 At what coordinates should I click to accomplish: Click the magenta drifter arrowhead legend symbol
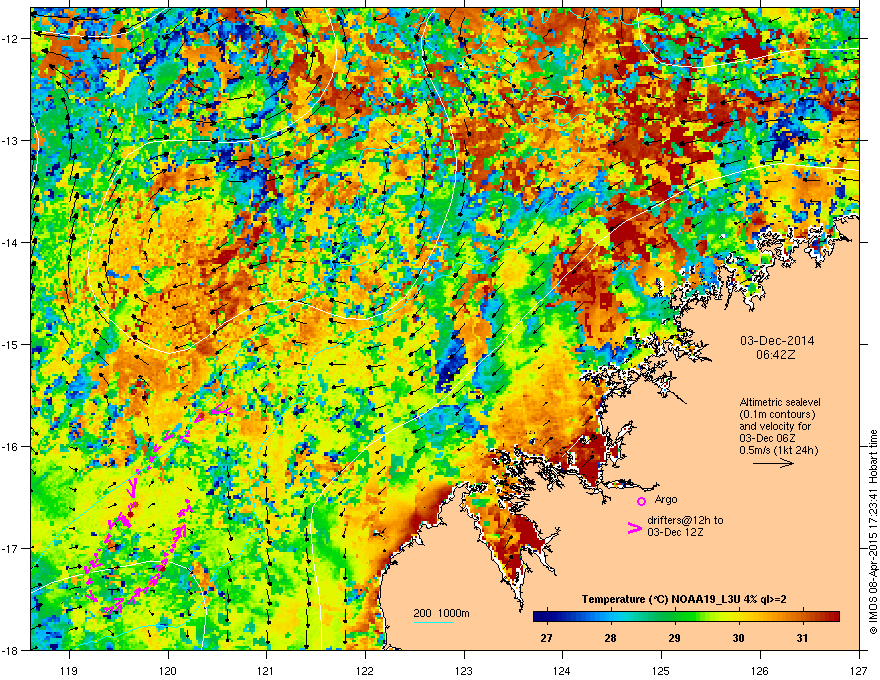click(634, 528)
